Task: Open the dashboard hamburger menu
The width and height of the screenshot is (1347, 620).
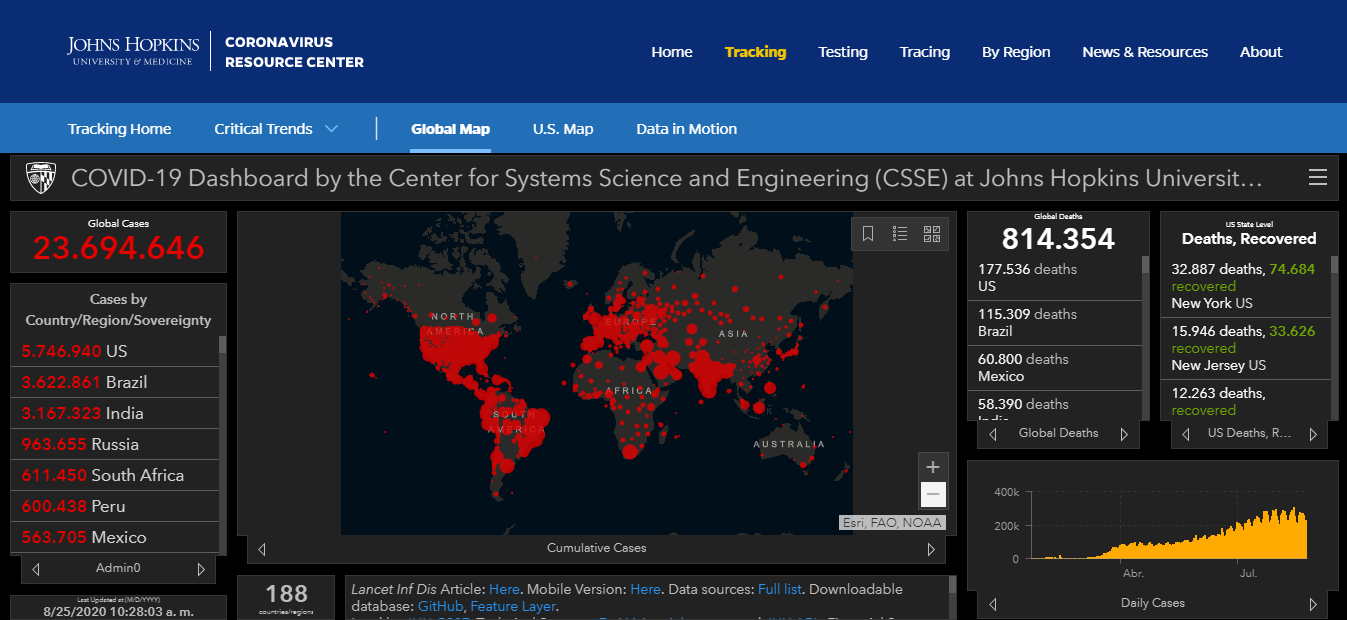Action: 1318,178
